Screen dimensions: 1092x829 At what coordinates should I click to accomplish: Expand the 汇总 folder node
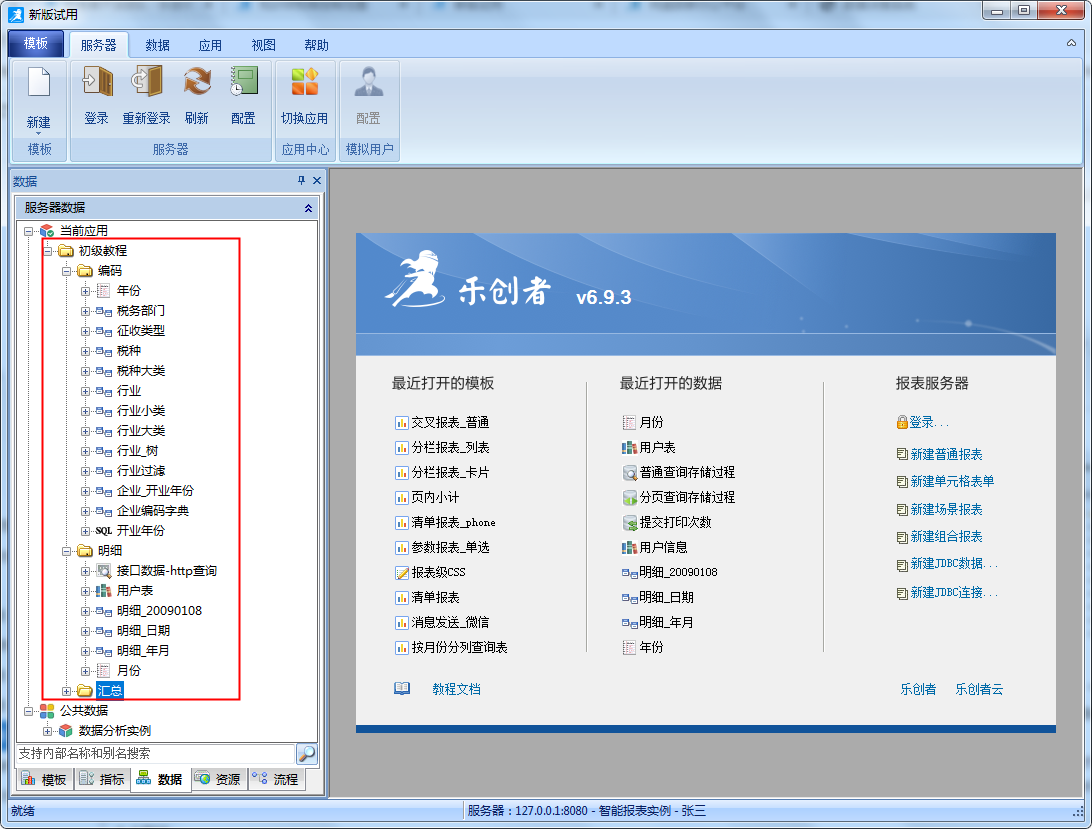pos(66,690)
